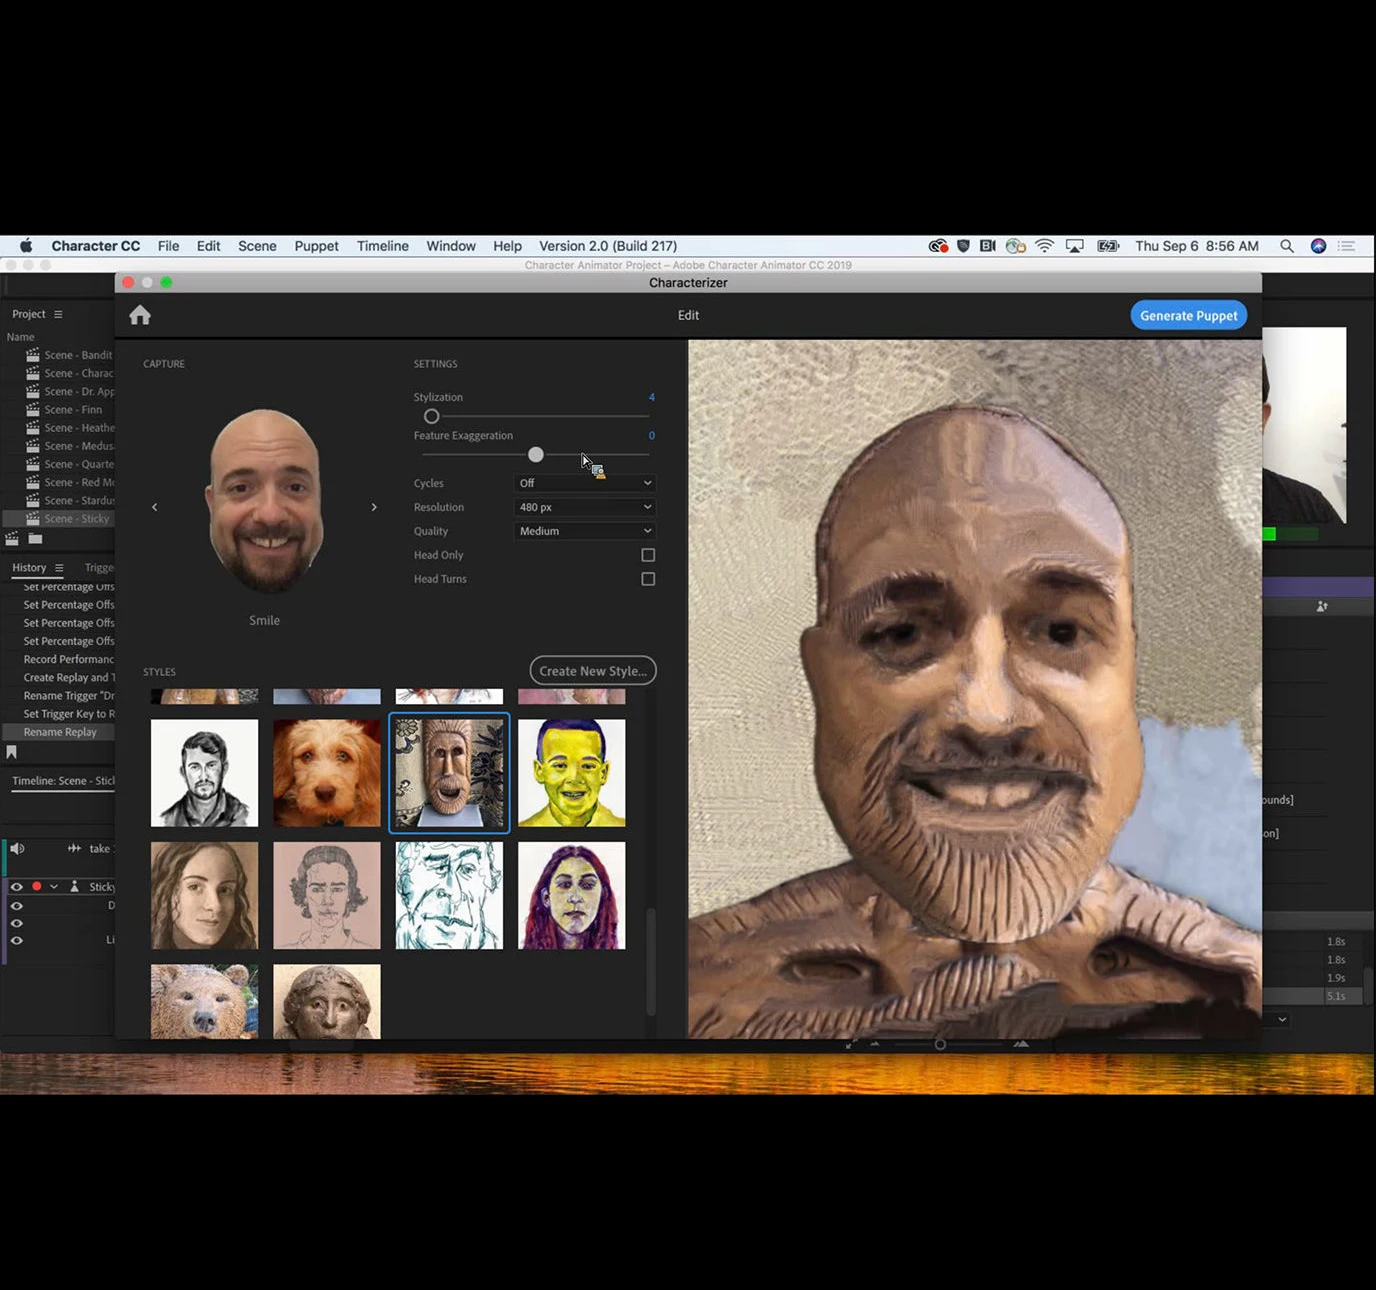Click the timeline audio speaker icon

coord(17,849)
